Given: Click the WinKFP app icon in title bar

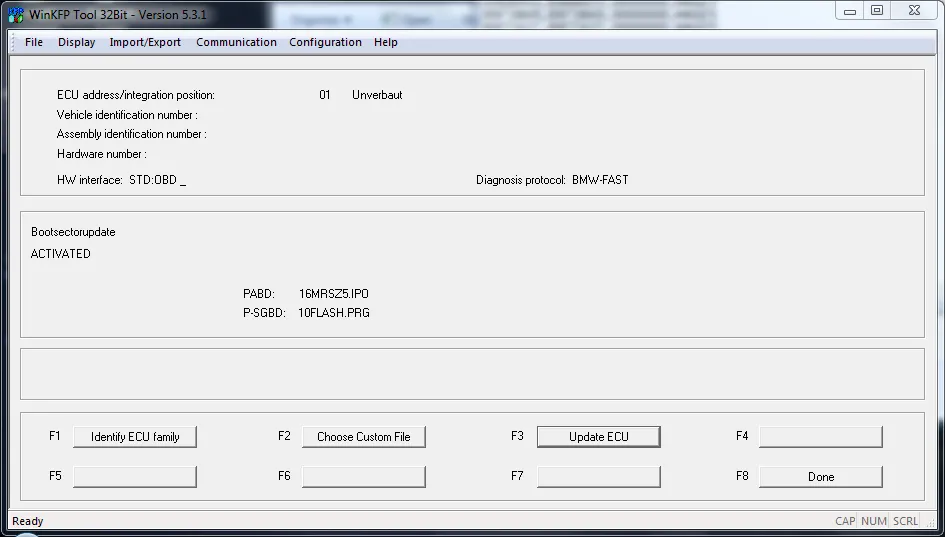Looking at the screenshot, I should (x=15, y=14).
